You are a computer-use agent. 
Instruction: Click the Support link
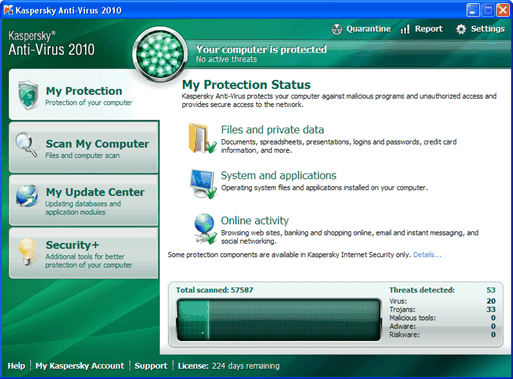151,366
